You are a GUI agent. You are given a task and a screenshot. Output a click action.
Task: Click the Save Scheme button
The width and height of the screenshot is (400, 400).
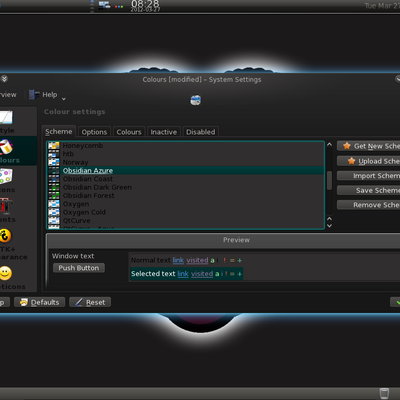369,190
